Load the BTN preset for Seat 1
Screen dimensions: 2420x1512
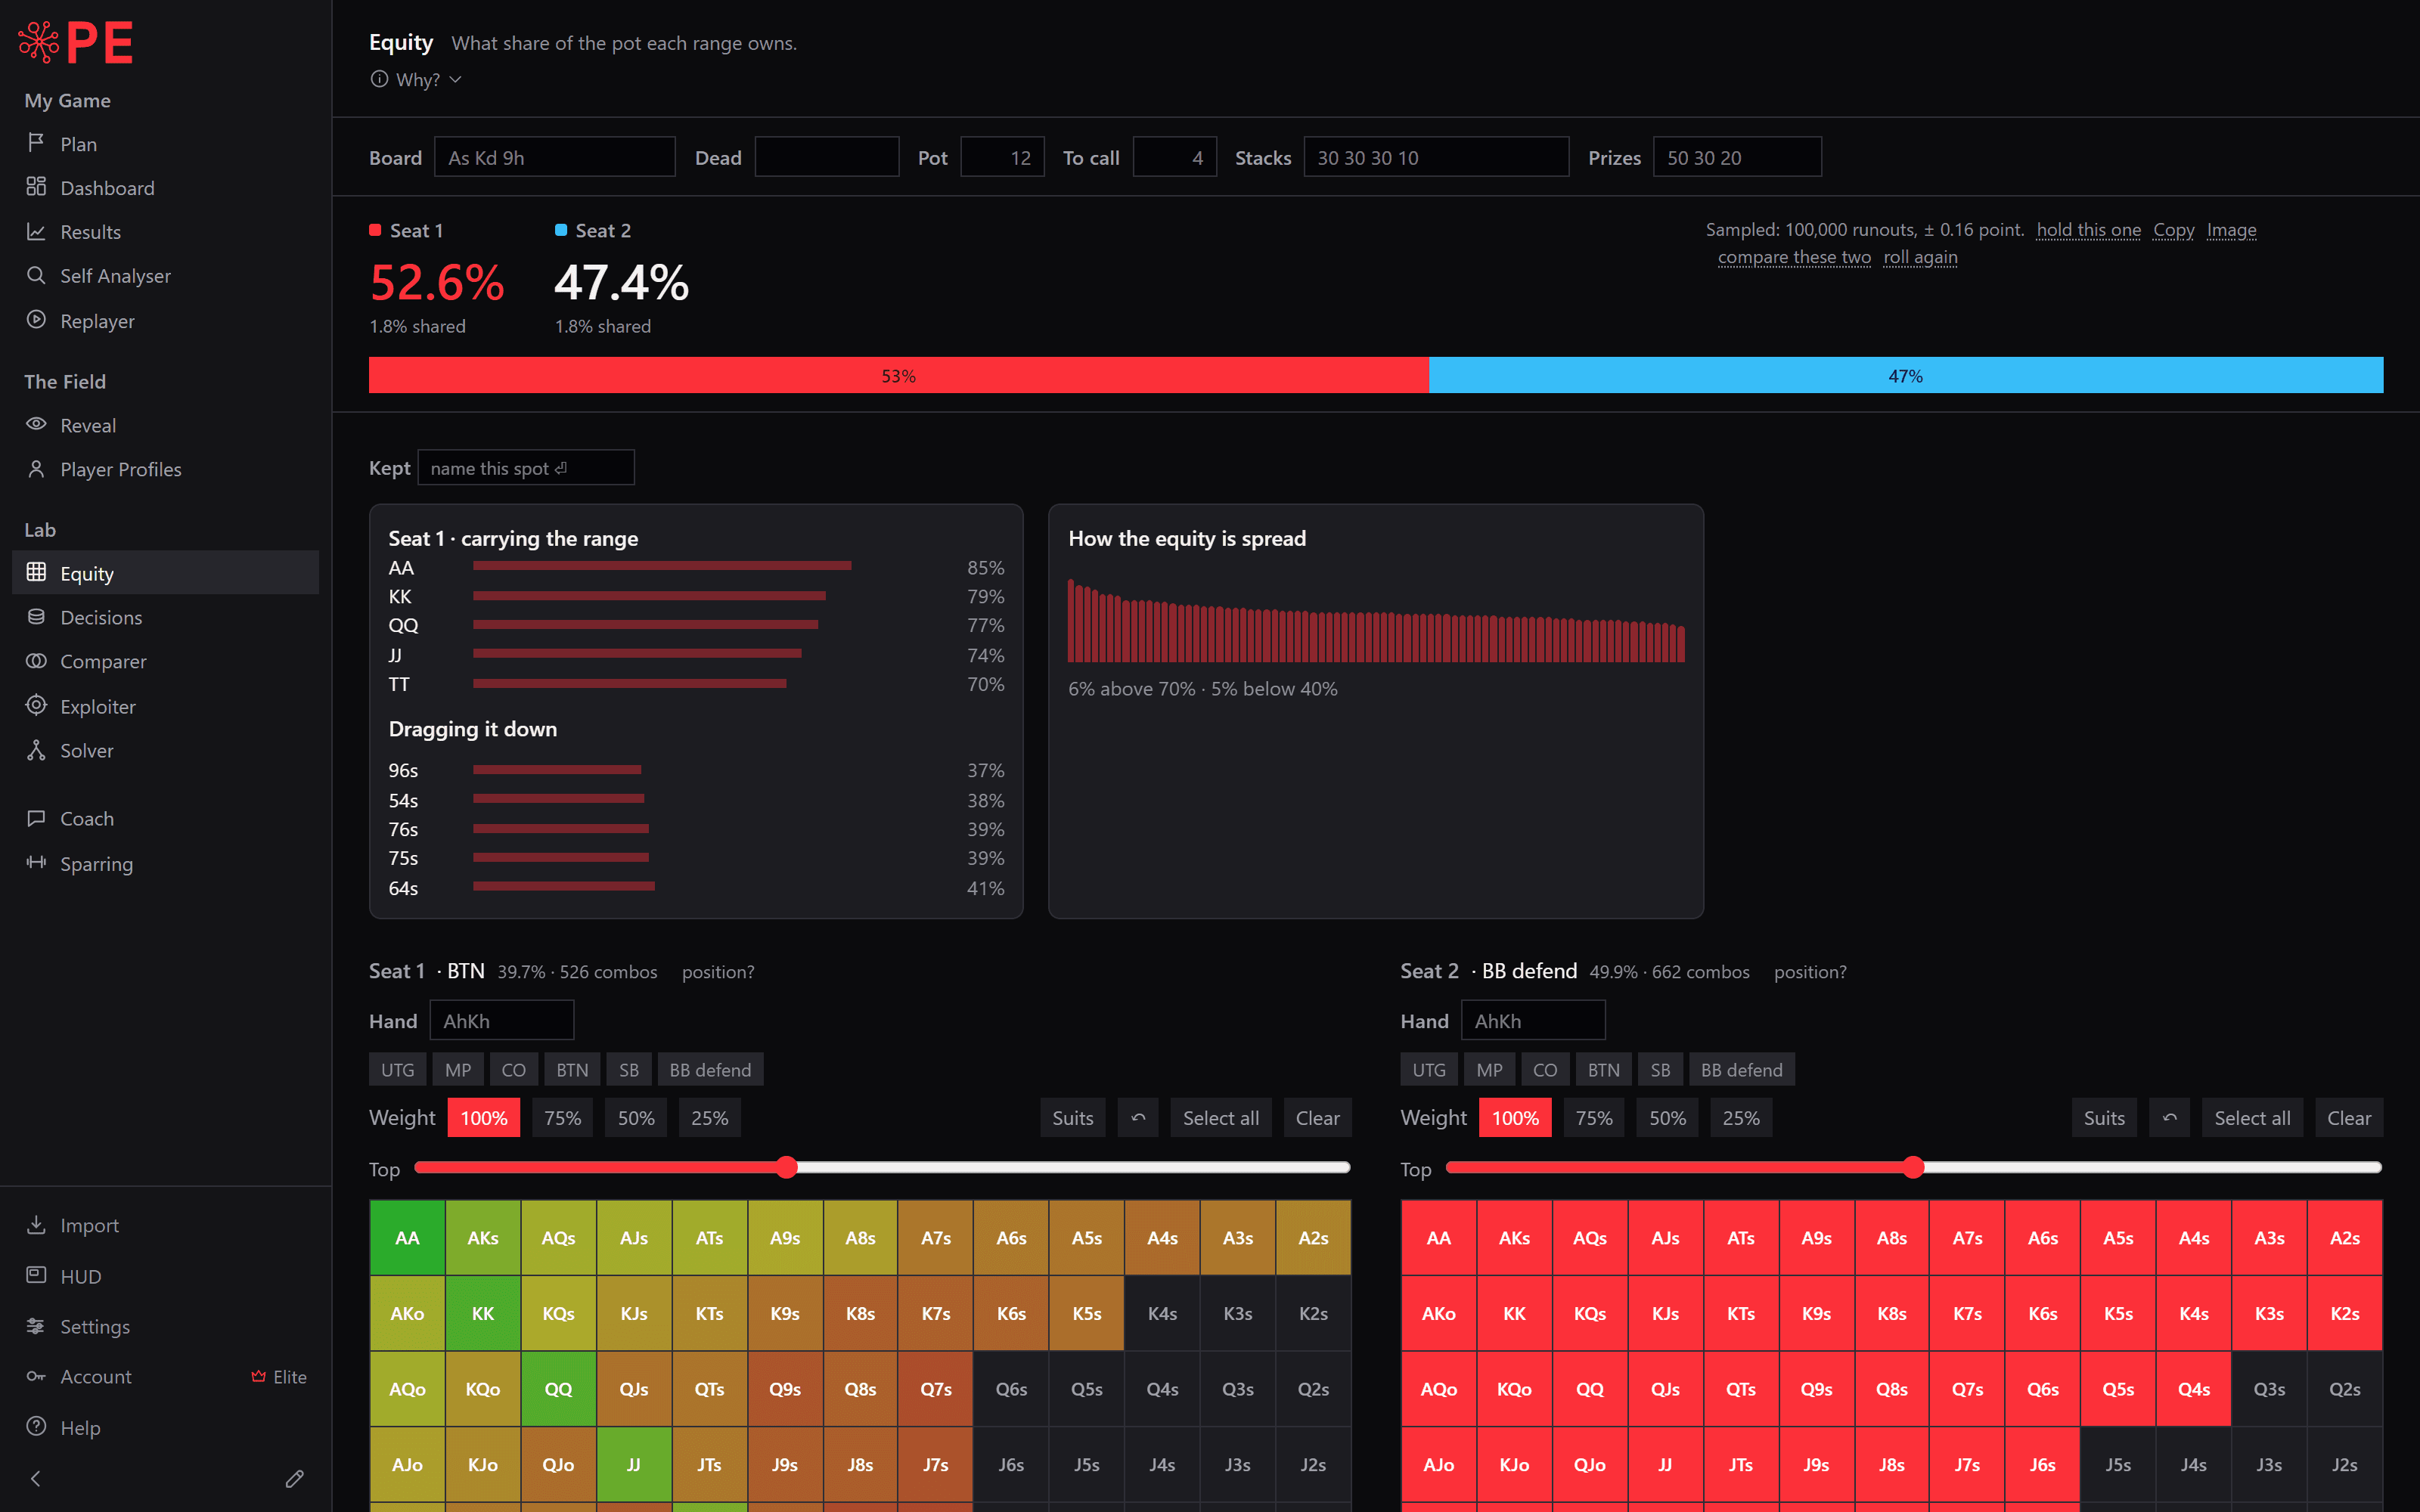572,1070
